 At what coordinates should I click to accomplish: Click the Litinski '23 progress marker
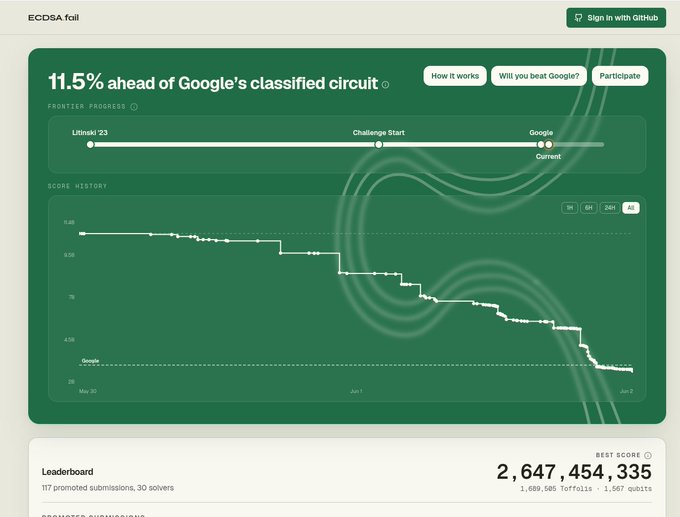click(90, 144)
